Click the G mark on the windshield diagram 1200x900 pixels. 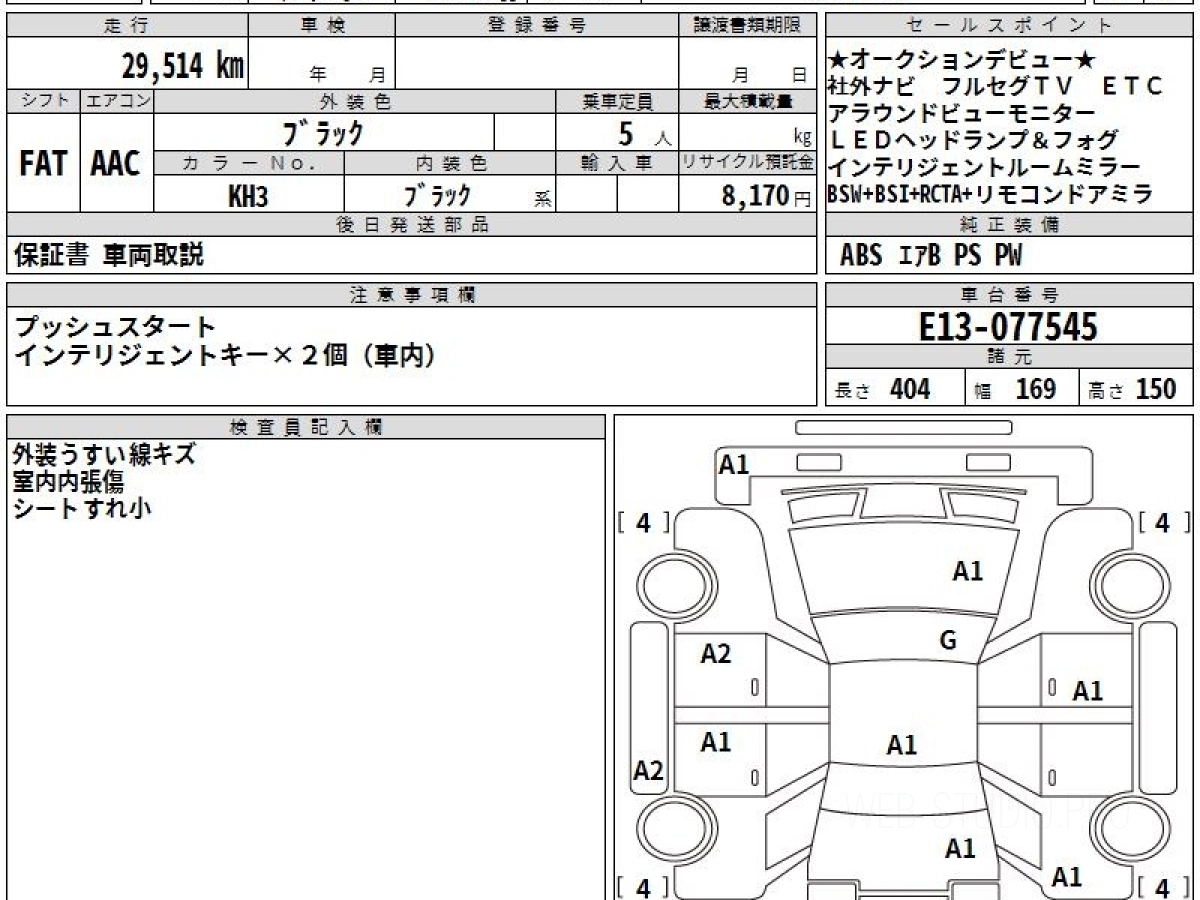[948, 641]
